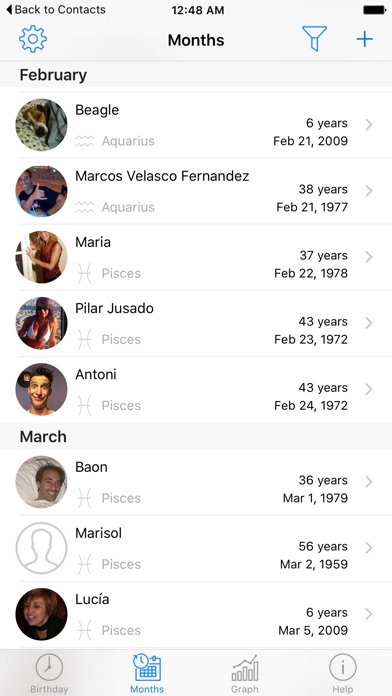
Task: Open settings via the gear icon
Action: pos(33,39)
